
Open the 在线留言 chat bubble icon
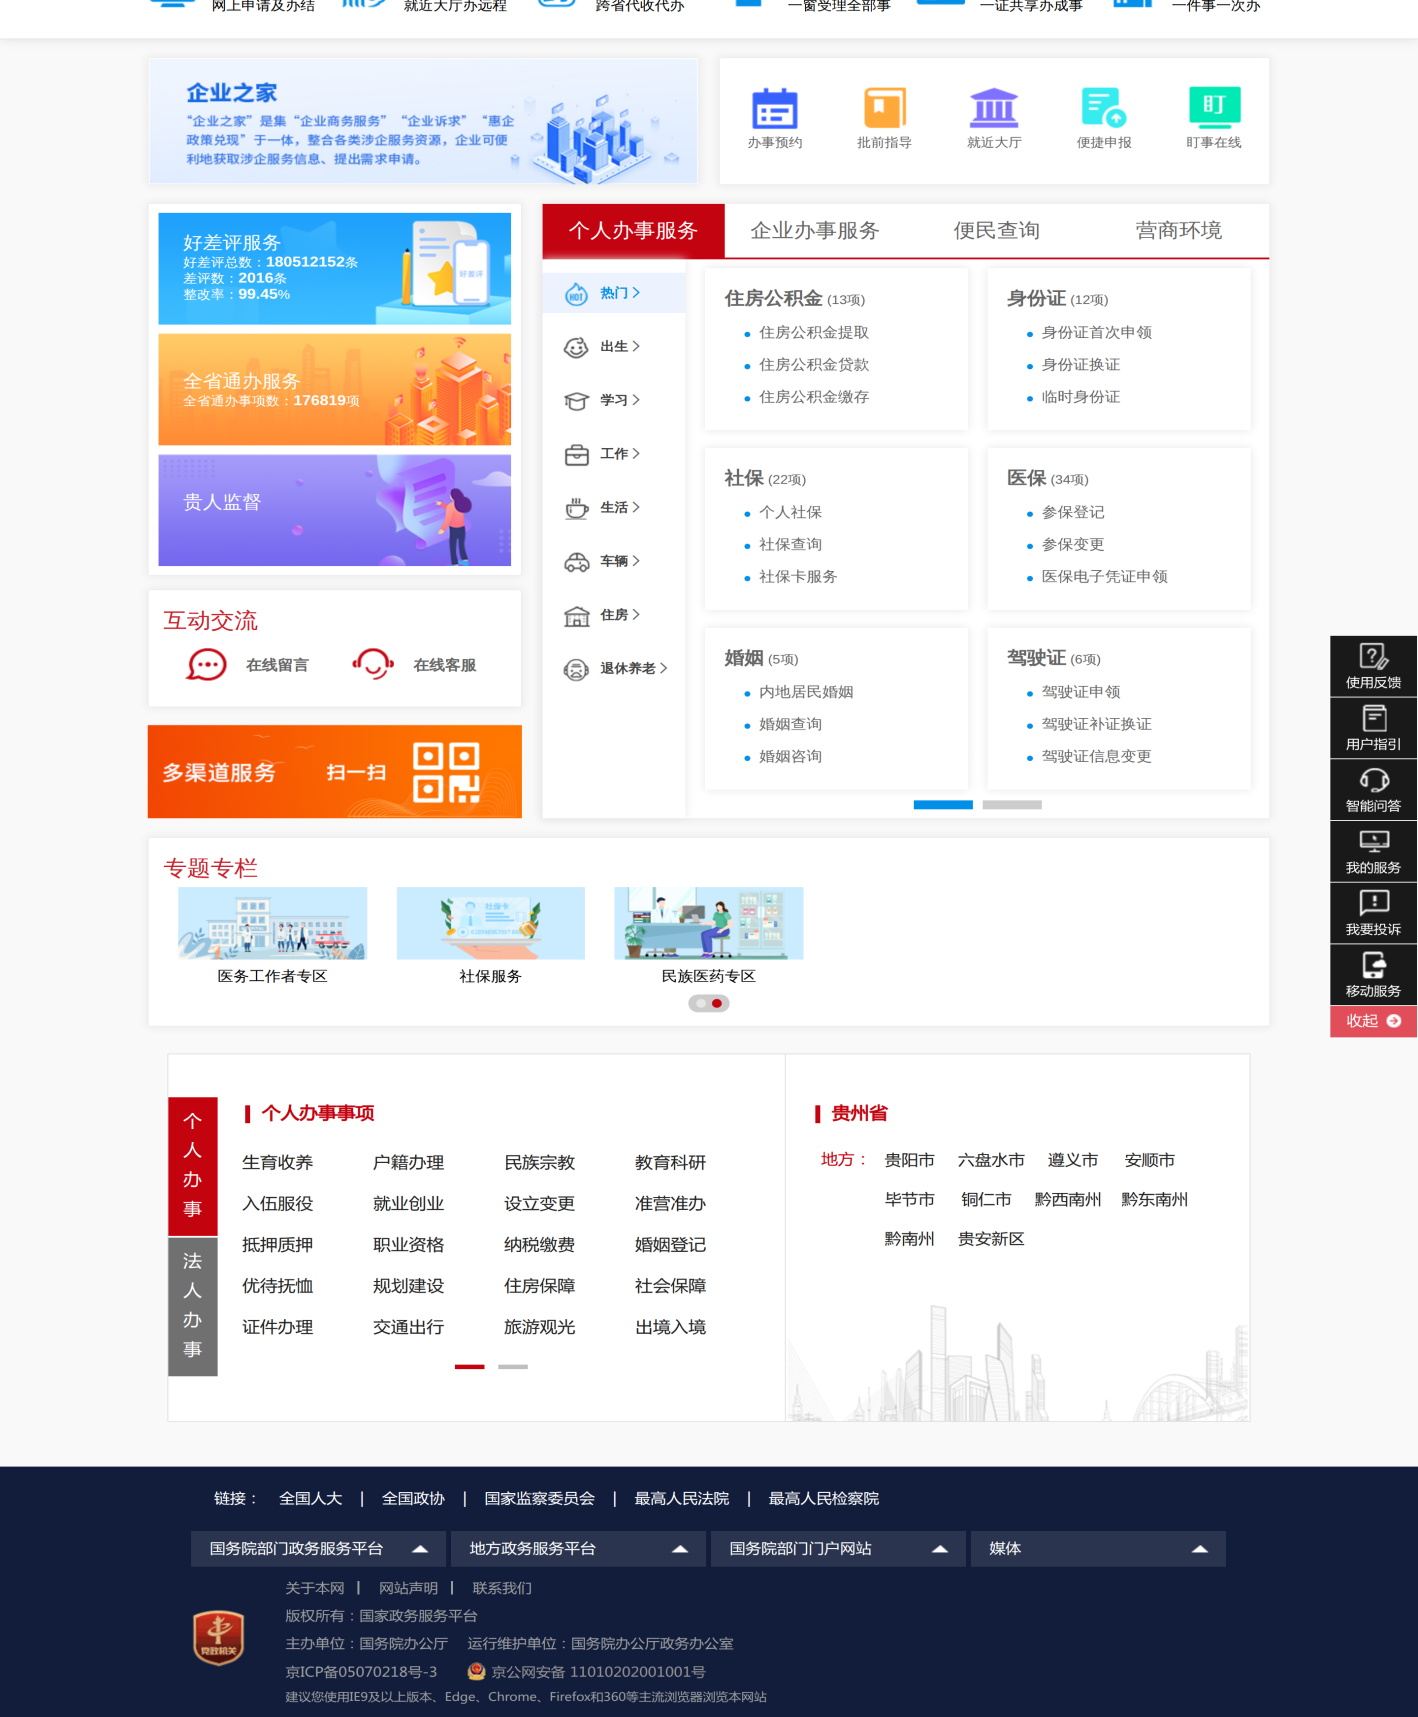pyautogui.click(x=207, y=665)
